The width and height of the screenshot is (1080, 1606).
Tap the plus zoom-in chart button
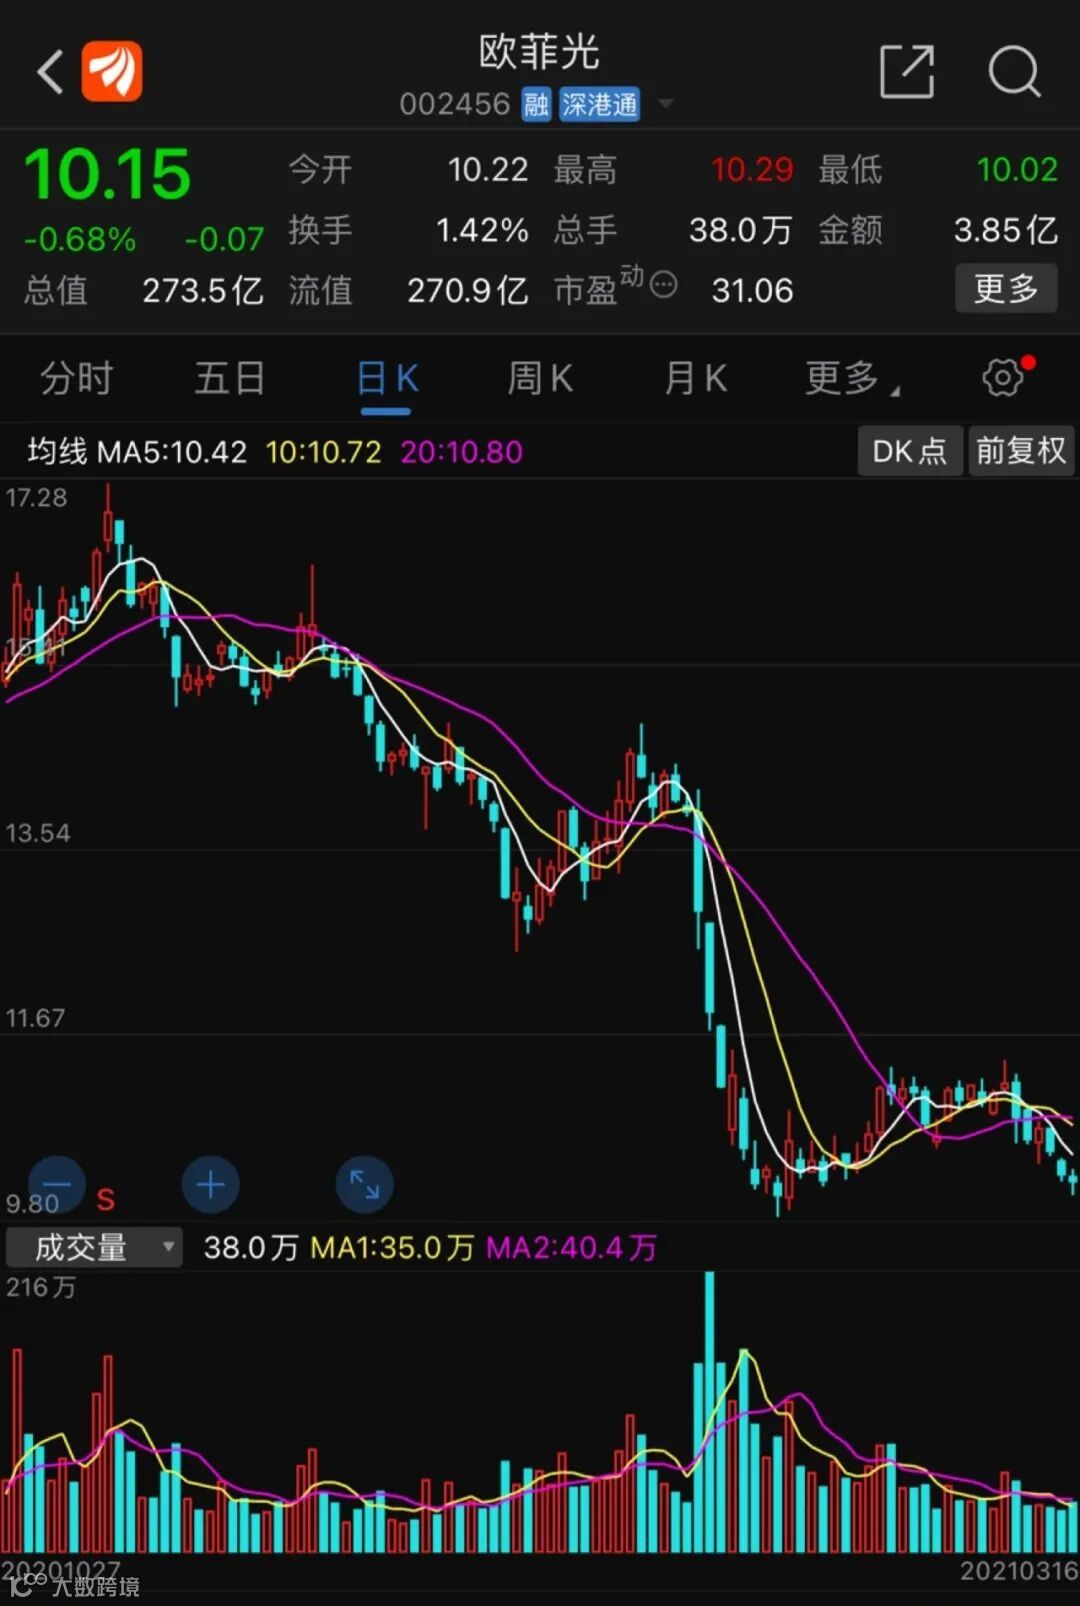(x=210, y=1185)
